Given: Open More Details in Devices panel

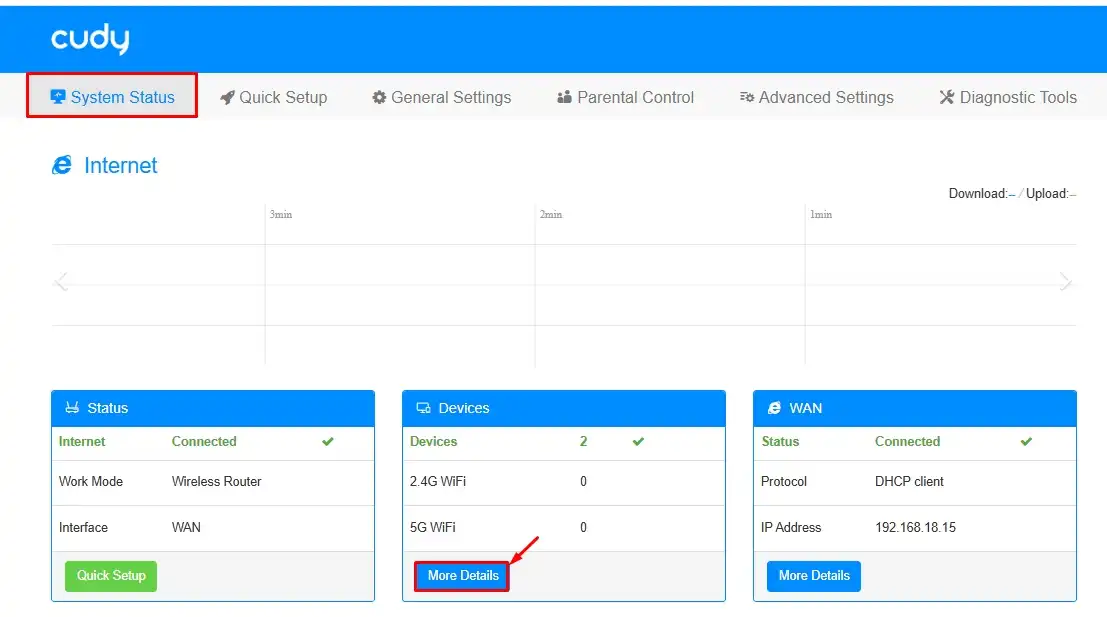Looking at the screenshot, I should (x=462, y=576).
